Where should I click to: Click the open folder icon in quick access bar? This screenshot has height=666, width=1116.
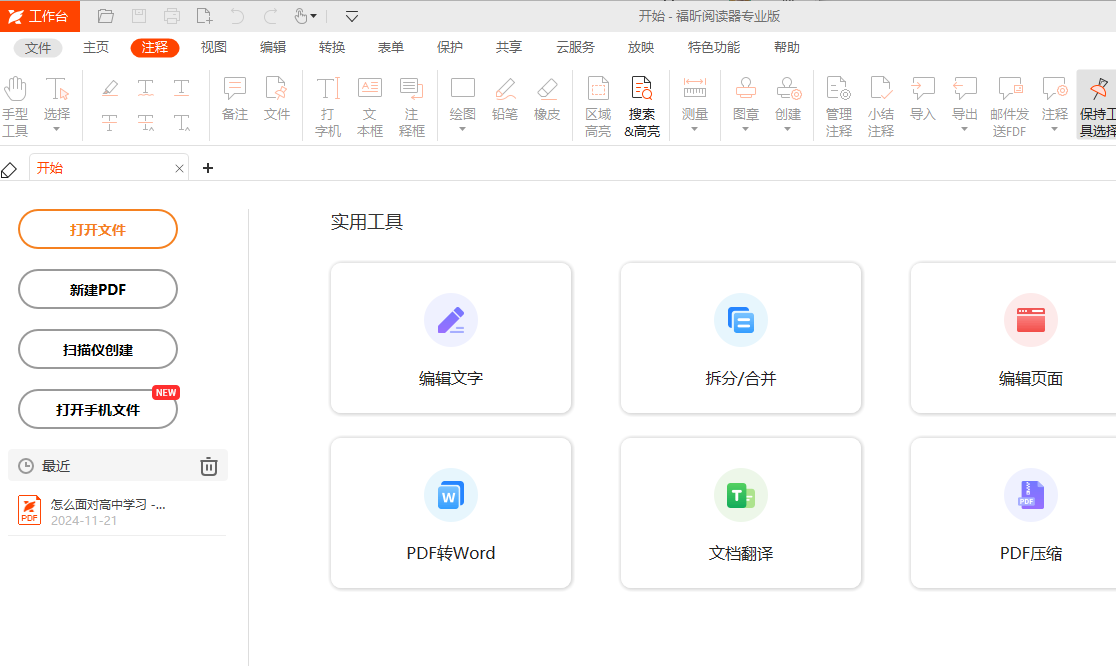106,16
